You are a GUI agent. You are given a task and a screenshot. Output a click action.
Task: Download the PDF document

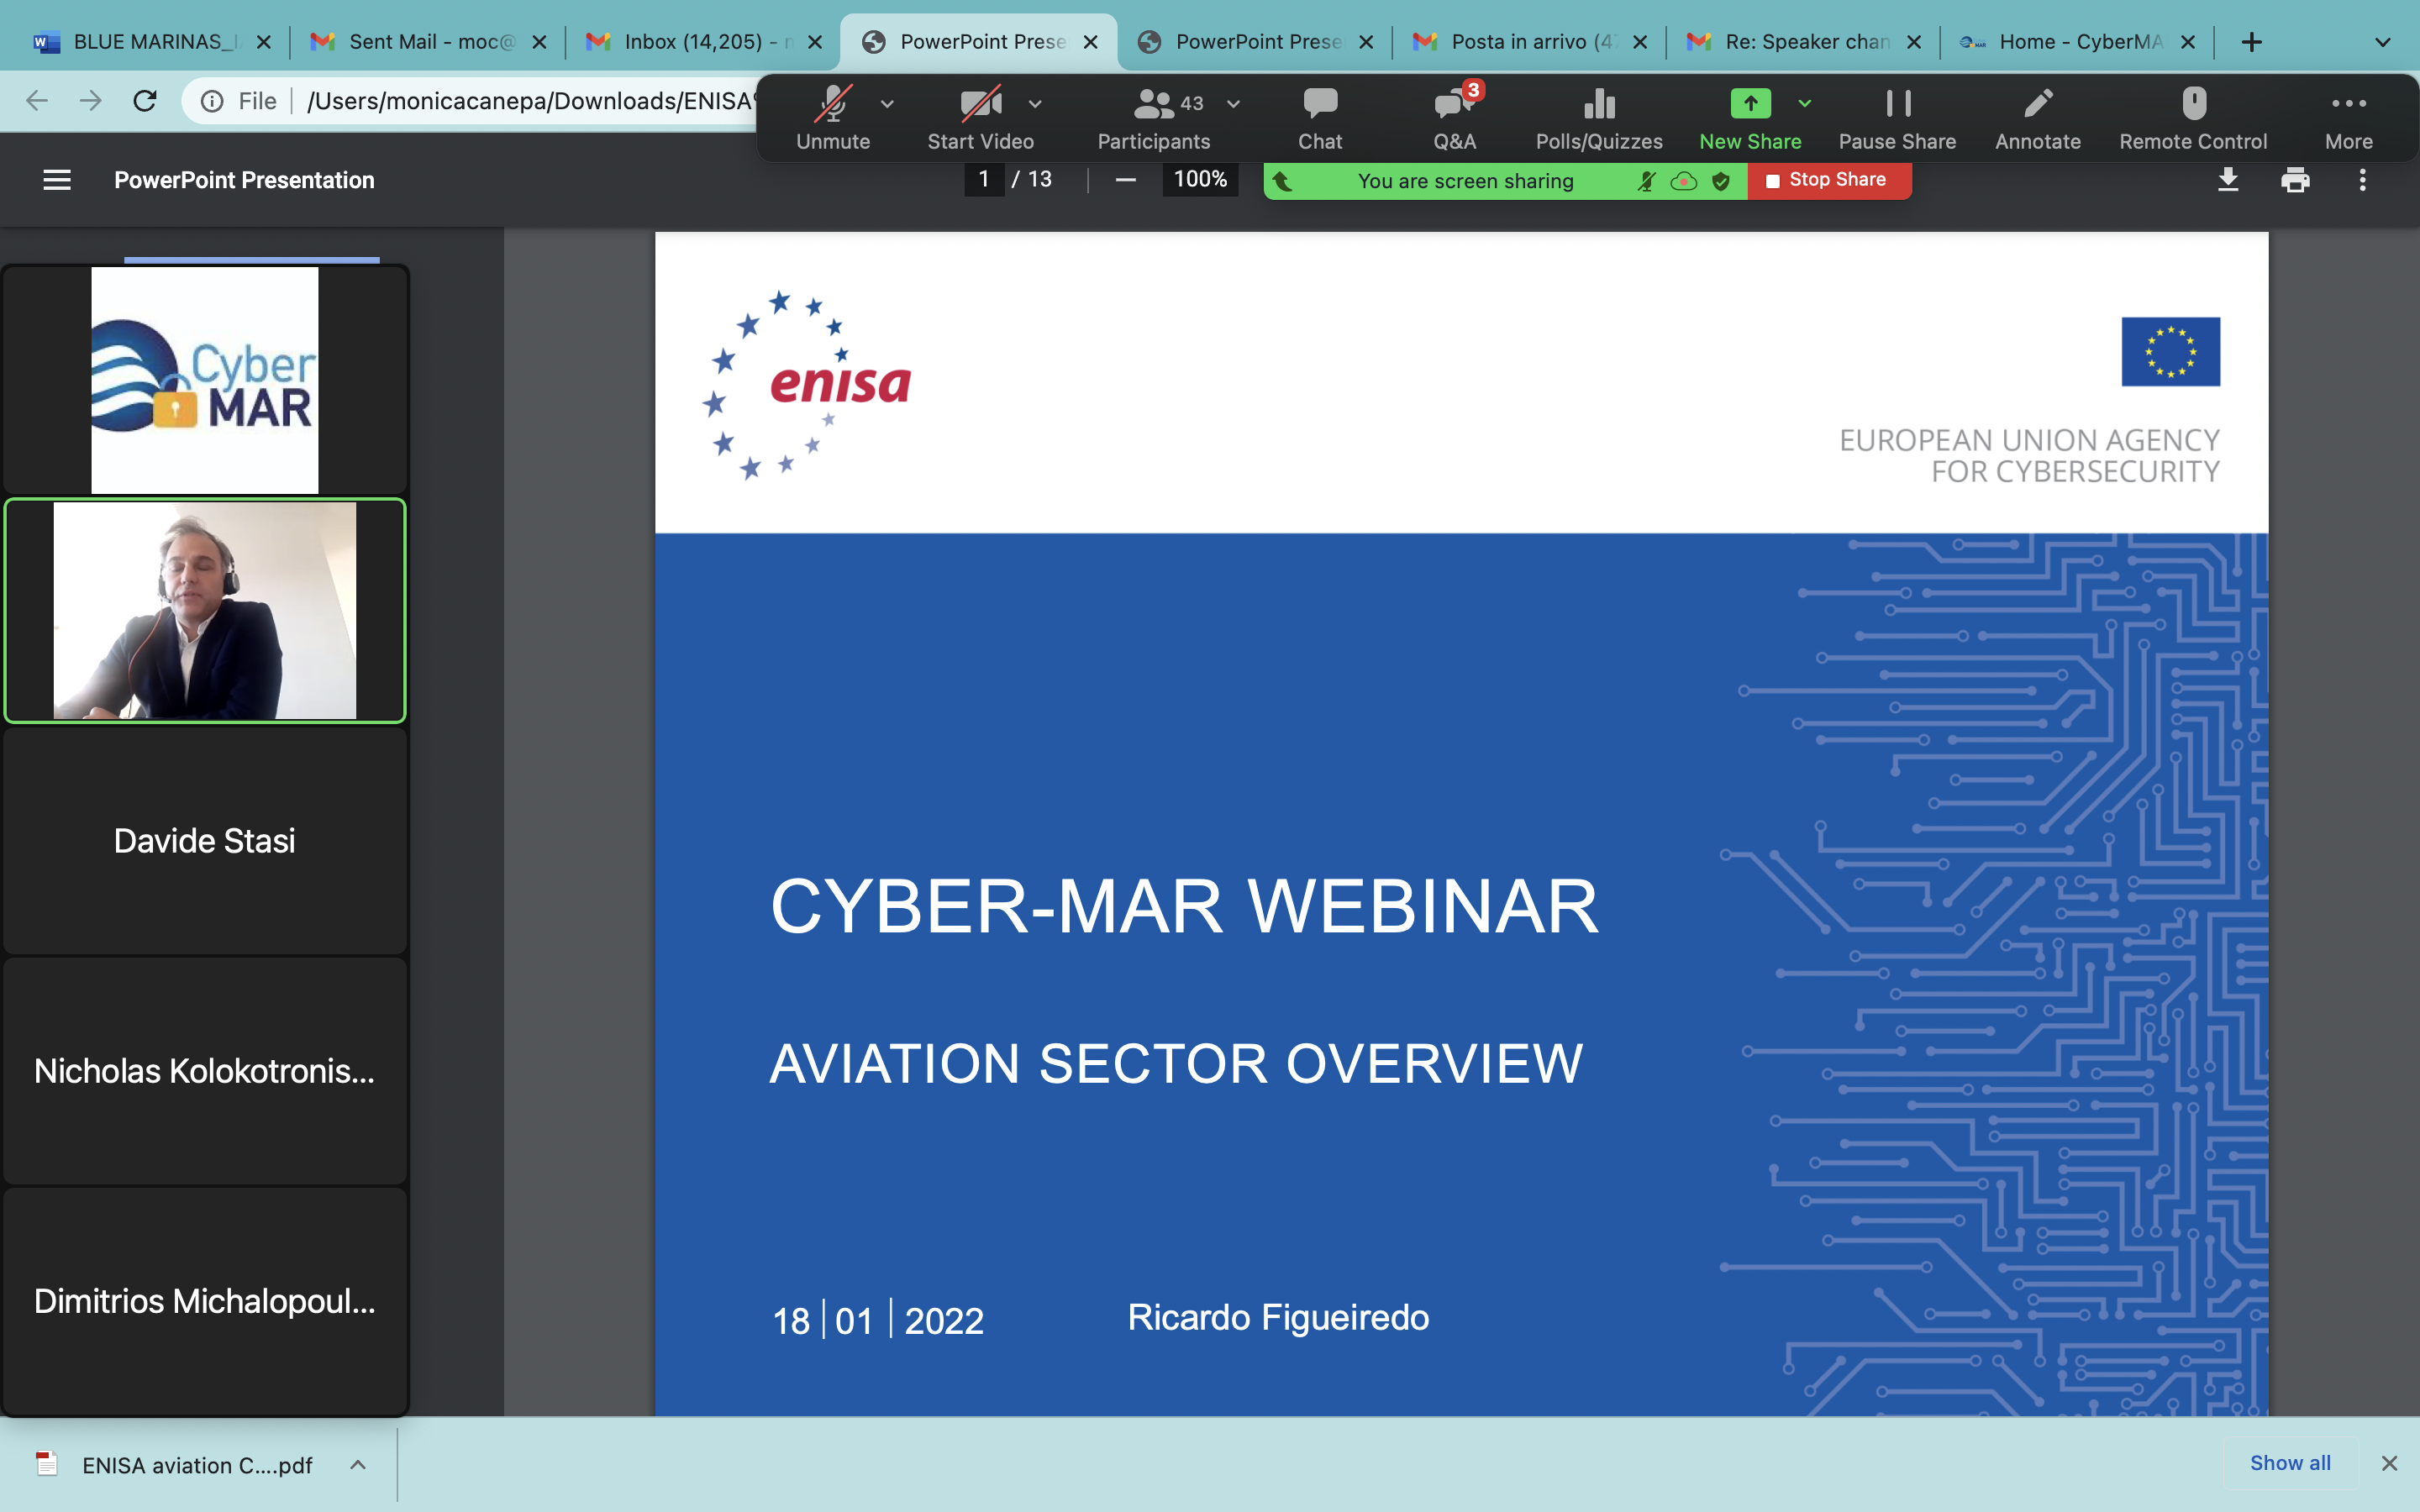tap(2228, 180)
